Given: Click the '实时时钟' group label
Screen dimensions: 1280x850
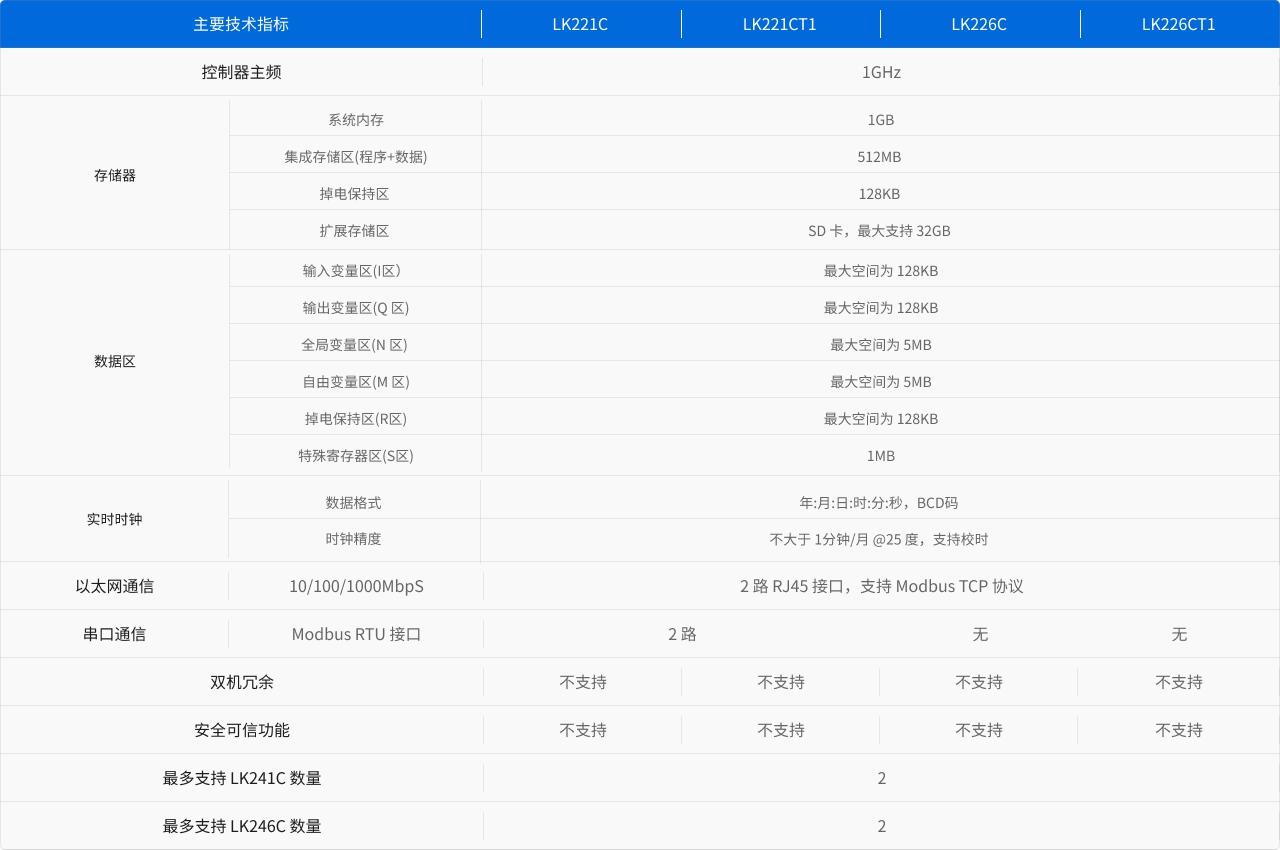Looking at the screenshot, I should [x=115, y=520].
